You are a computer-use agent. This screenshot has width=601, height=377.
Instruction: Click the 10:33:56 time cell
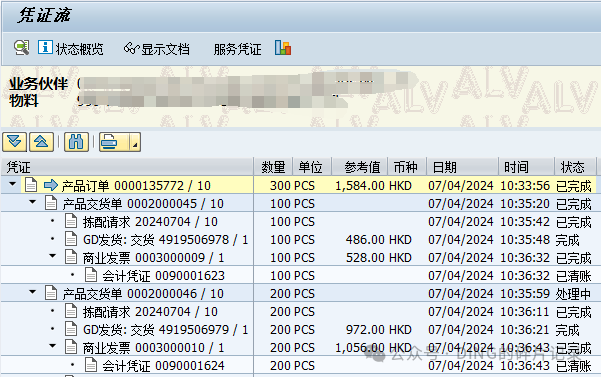click(x=525, y=186)
